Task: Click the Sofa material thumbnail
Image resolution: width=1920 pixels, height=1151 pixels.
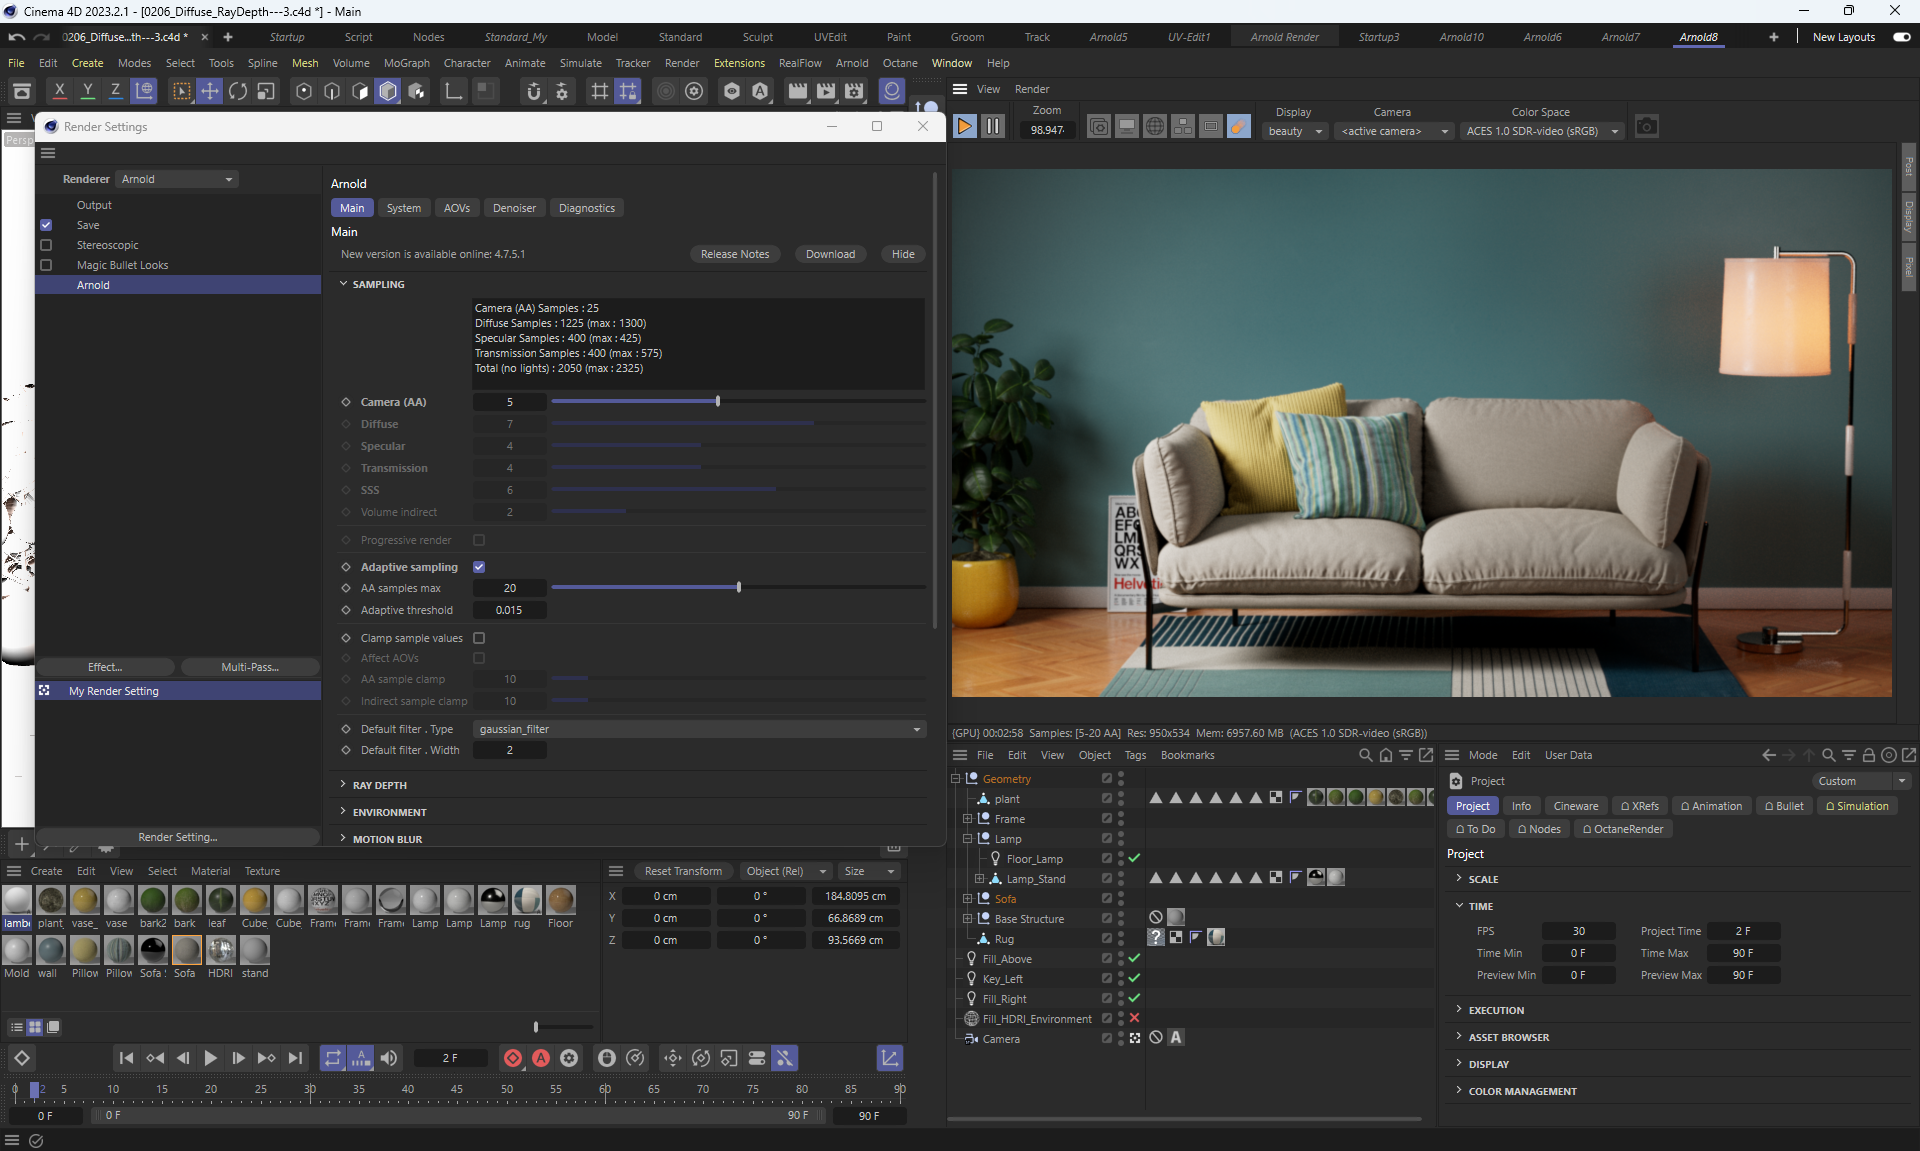Action: (186, 950)
